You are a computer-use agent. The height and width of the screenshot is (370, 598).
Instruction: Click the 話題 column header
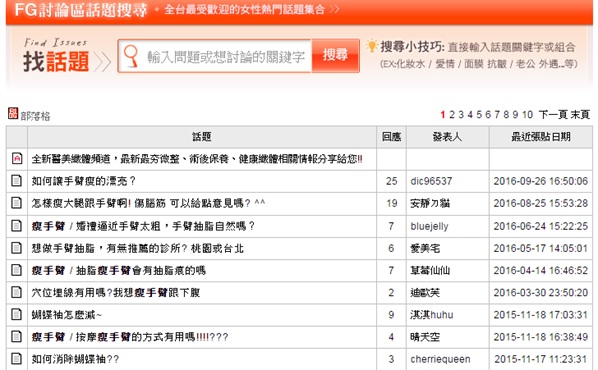click(202, 137)
